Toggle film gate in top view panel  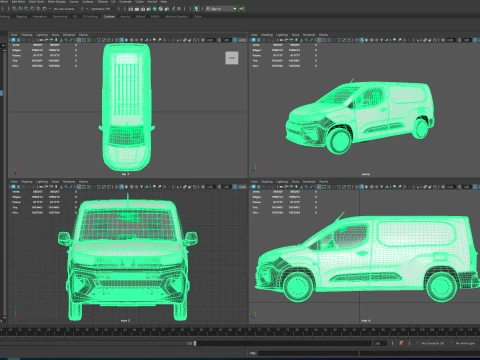click(84, 40)
